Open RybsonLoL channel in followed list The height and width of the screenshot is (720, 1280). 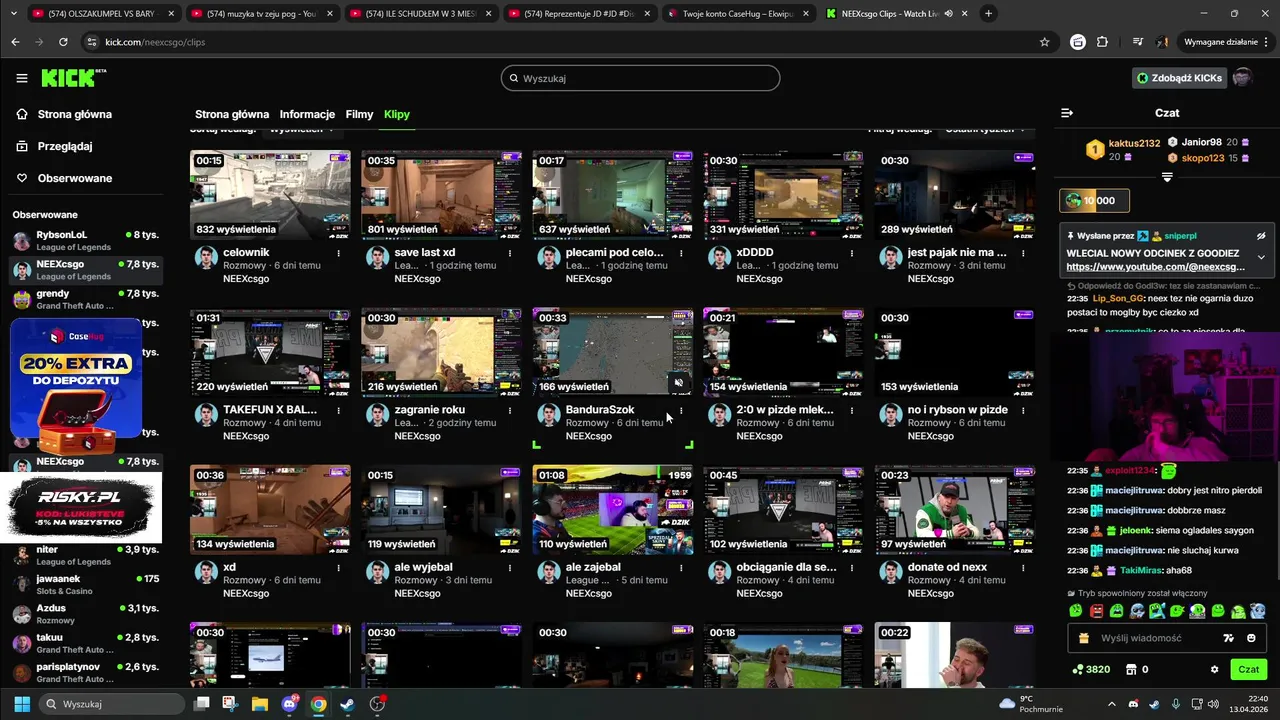pyautogui.click(x=85, y=241)
